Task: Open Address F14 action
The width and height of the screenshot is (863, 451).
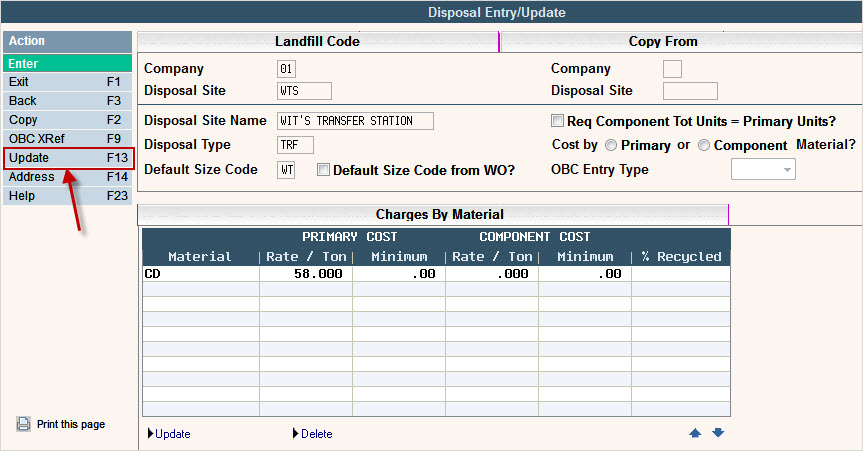Action: (x=68, y=177)
